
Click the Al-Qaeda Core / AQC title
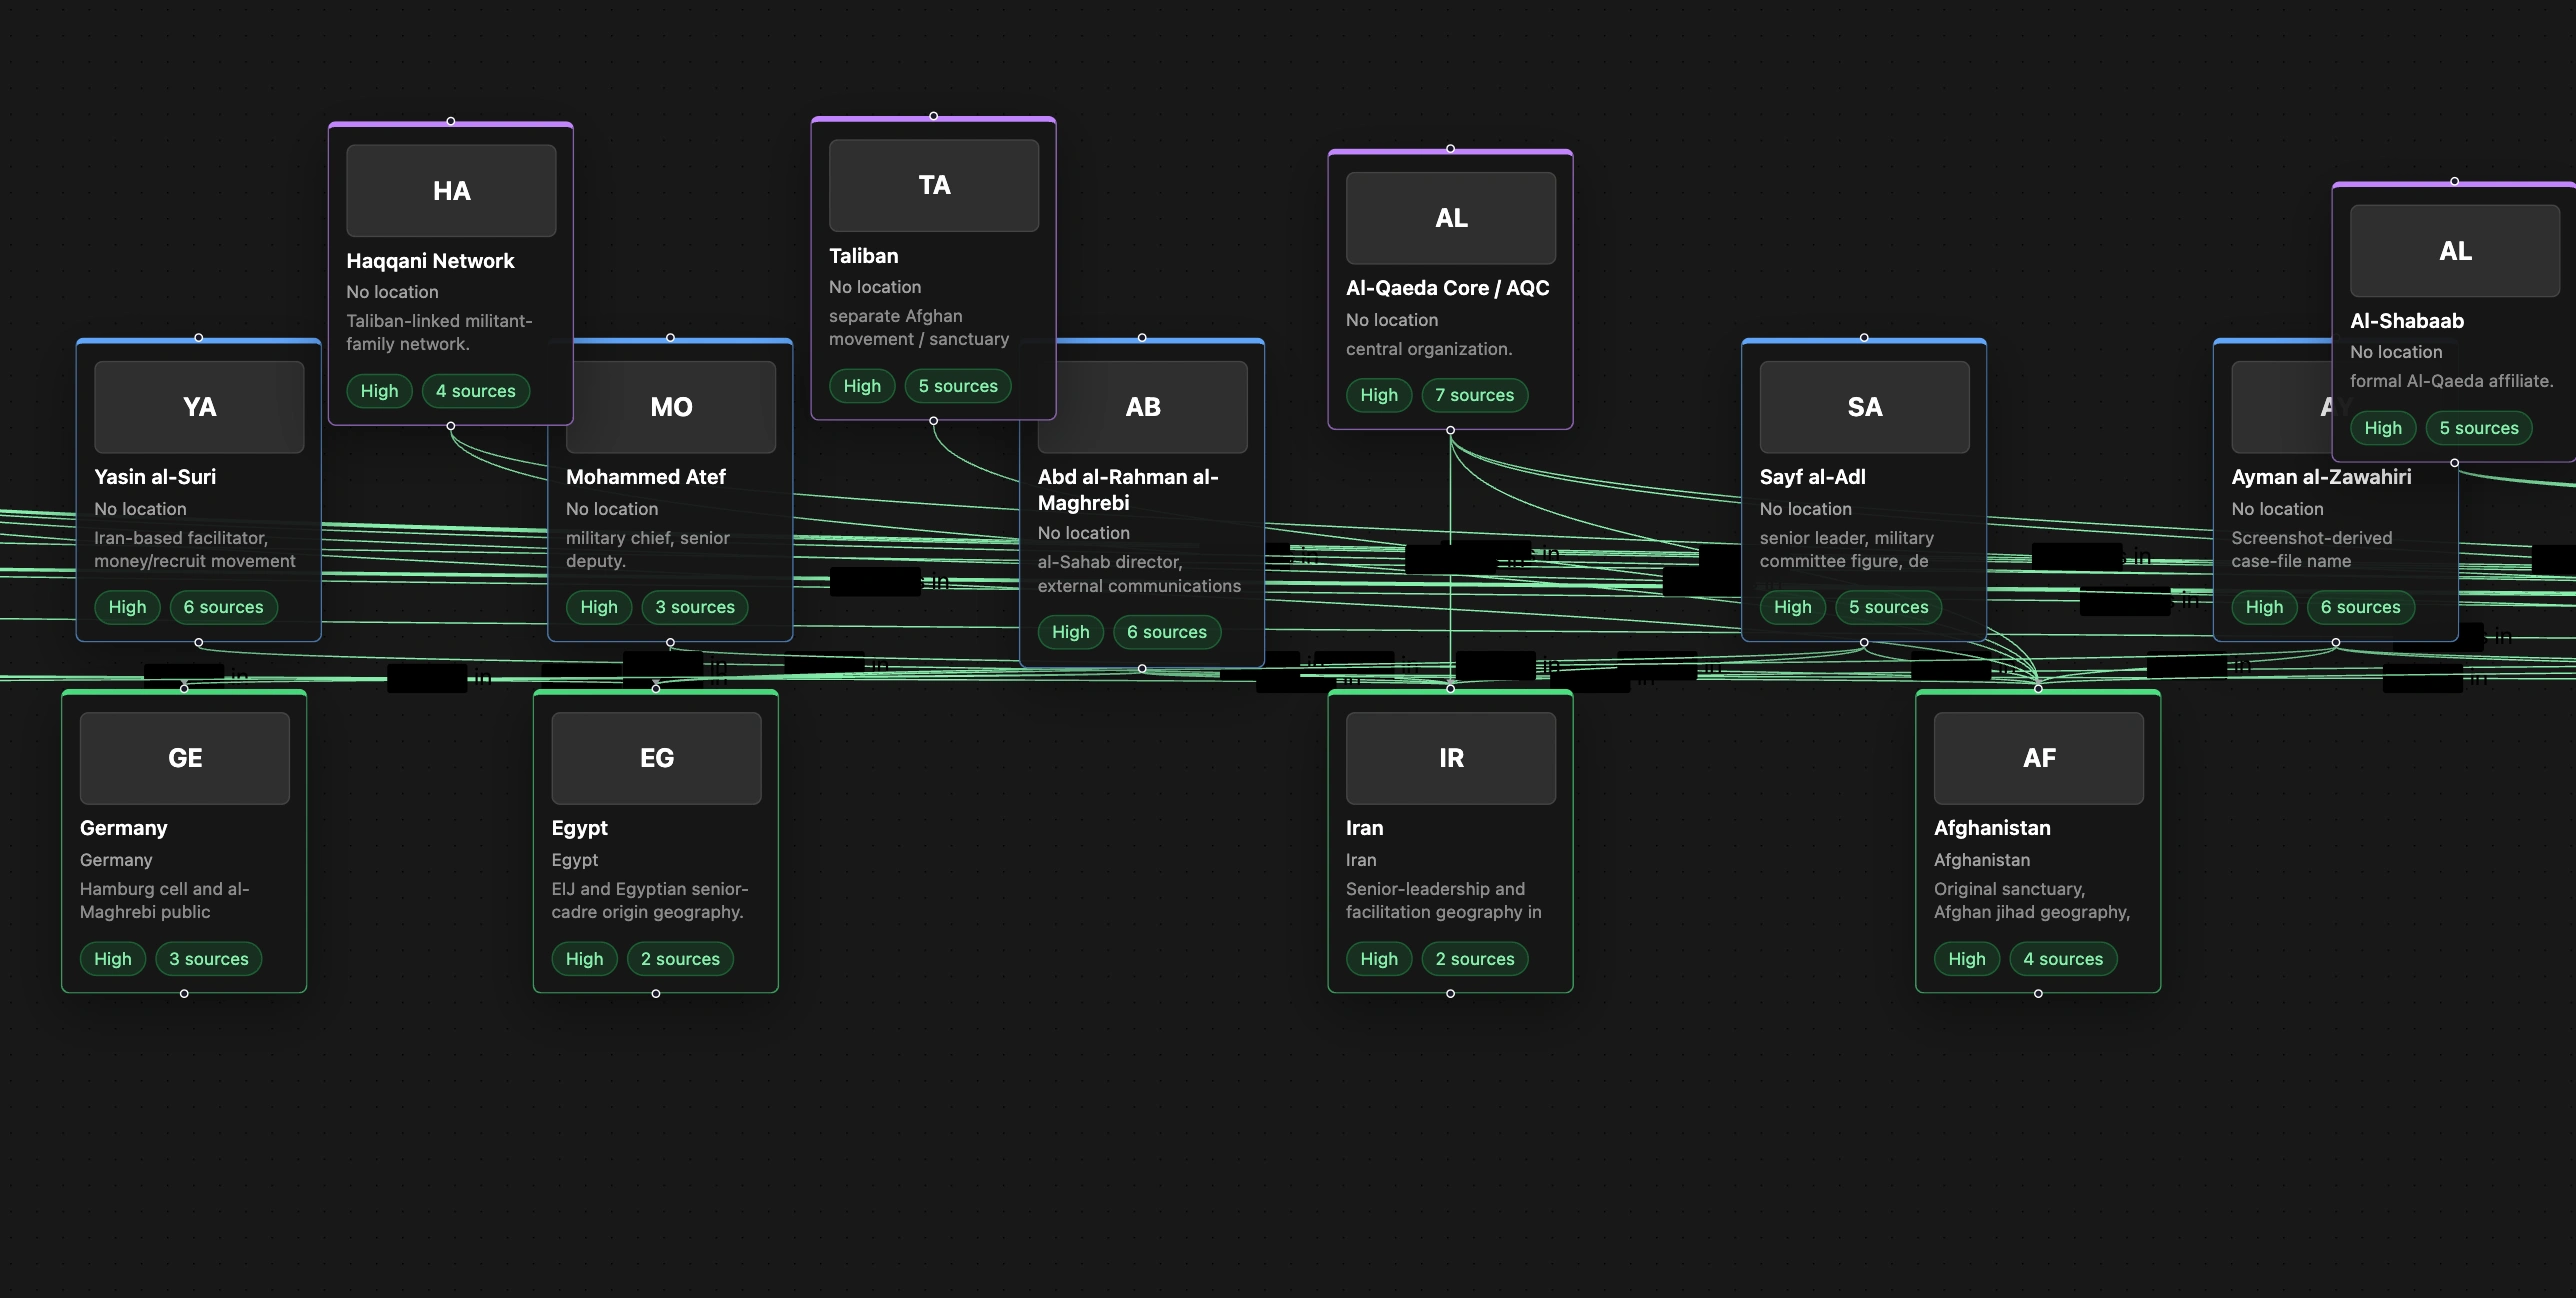(1448, 288)
